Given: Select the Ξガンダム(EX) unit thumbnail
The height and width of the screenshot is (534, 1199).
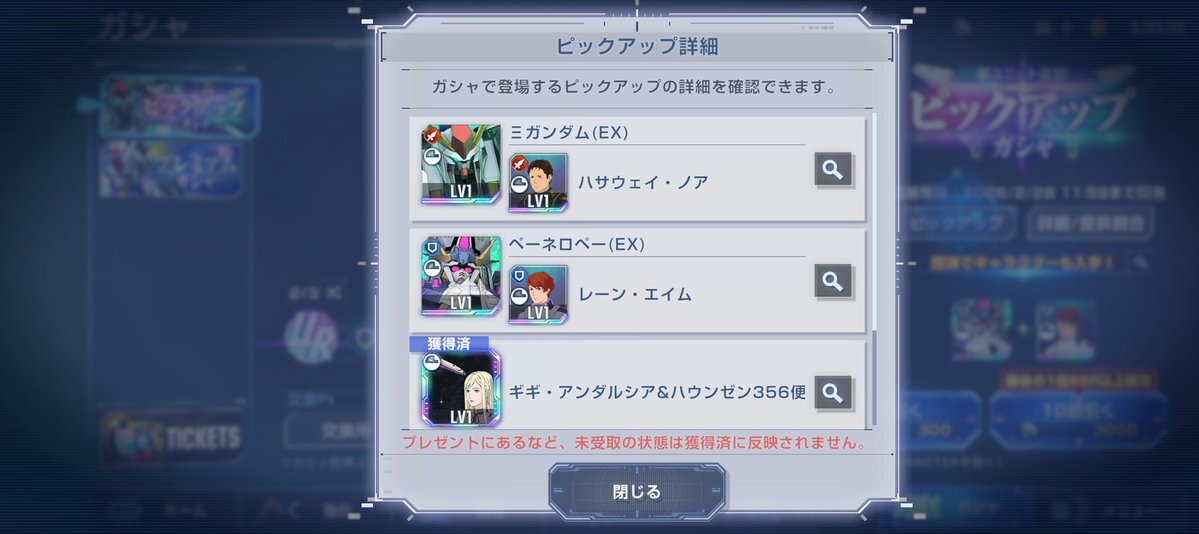Looking at the screenshot, I should click(x=461, y=164).
